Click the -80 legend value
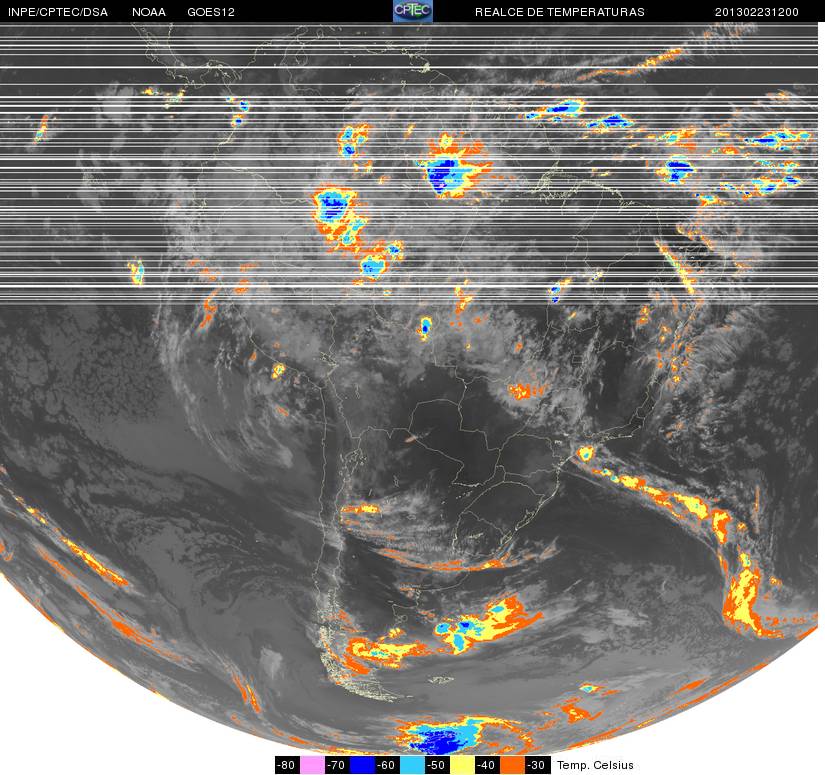Screen dimensions: 825x775 coord(287,765)
